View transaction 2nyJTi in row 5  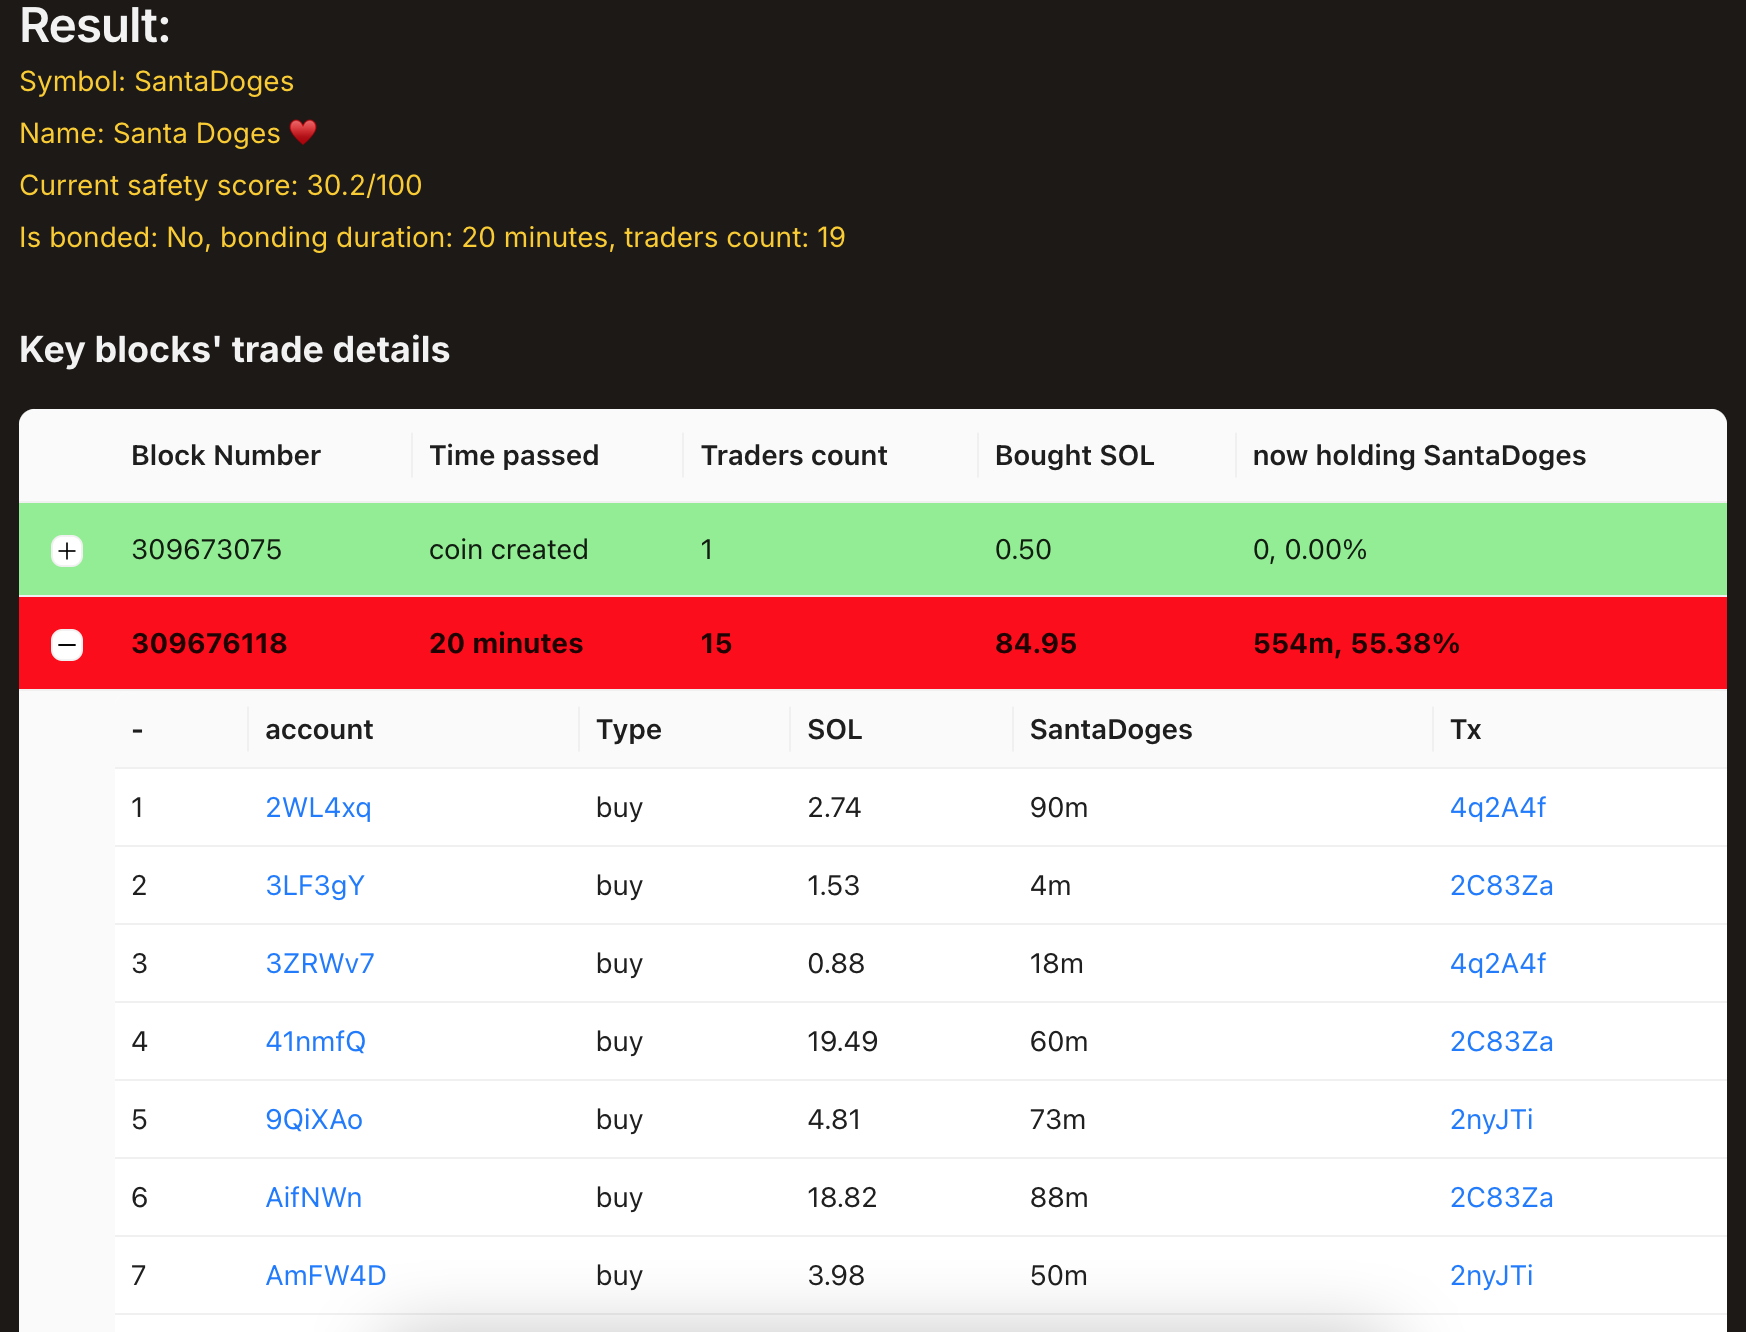coord(1491,1120)
